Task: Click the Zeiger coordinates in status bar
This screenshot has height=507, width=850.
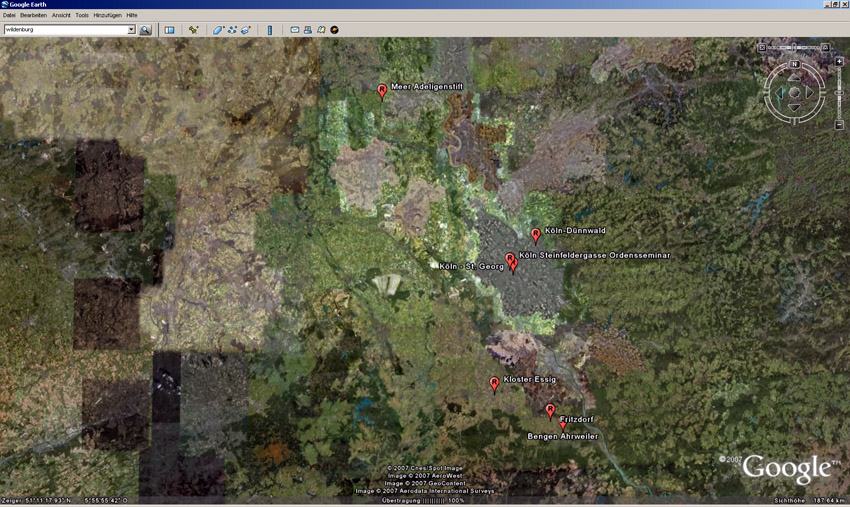Action: pyautogui.click(x=65, y=500)
